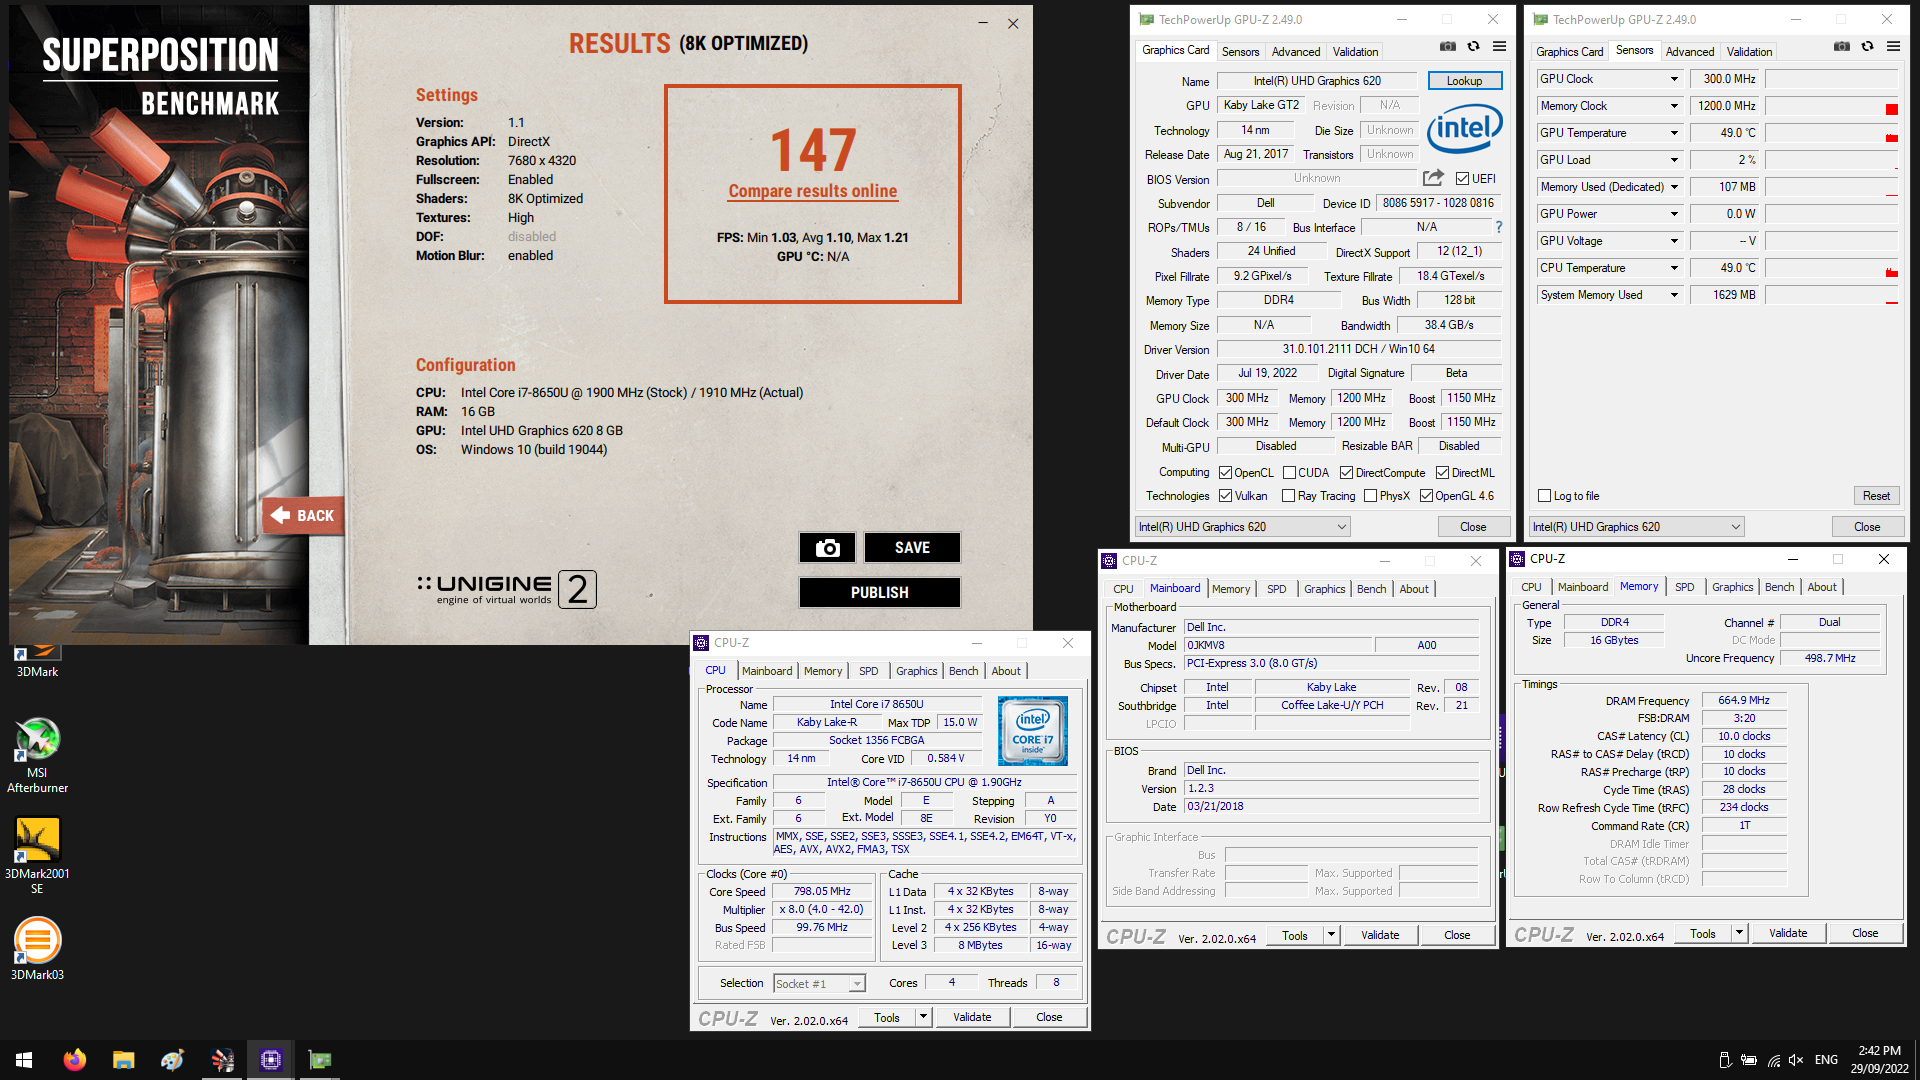This screenshot has height=1080, width=1920.
Task: Click Compare results online link
Action: coord(812,191)
